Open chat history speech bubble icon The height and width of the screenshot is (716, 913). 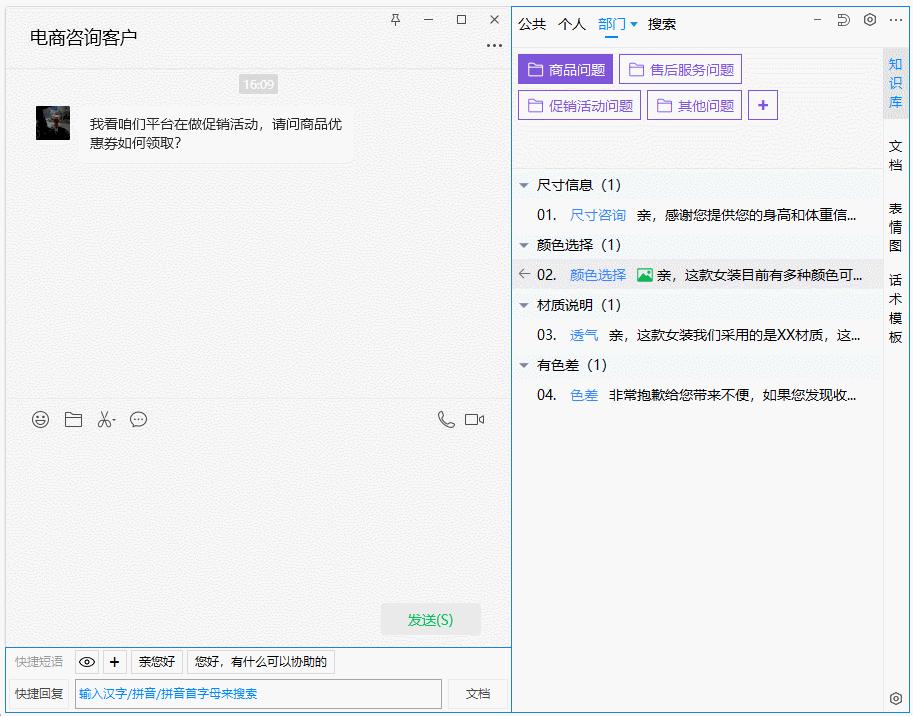pyautogui.click(x=139, y=420)
